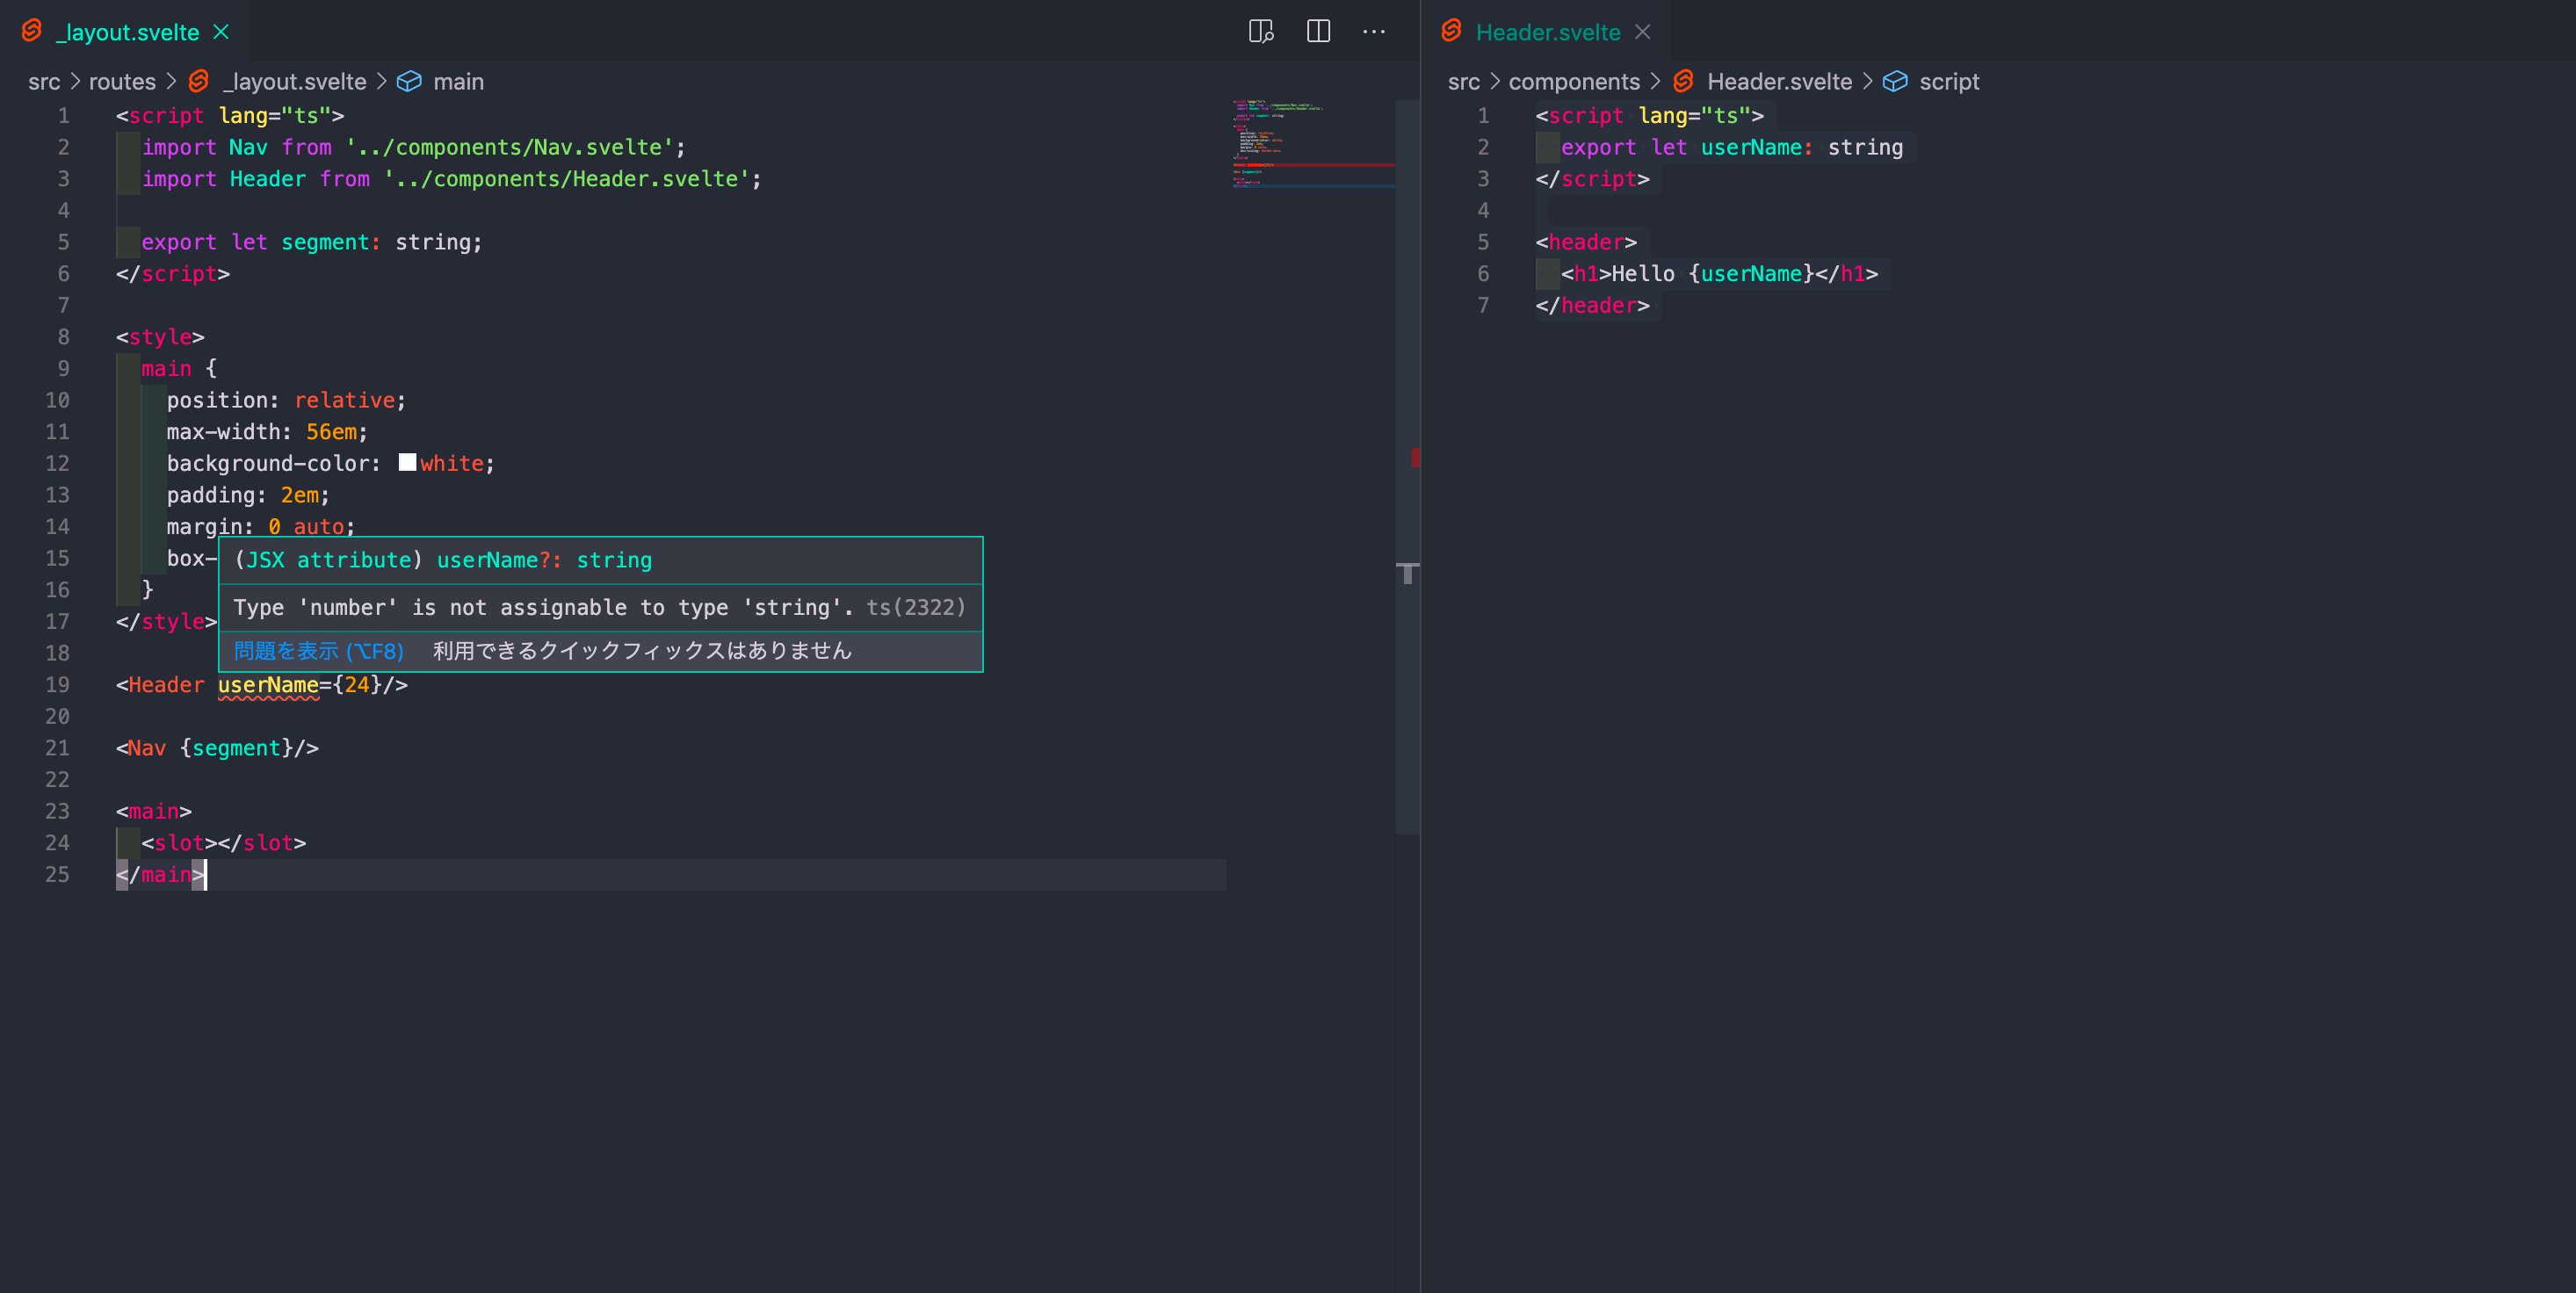Screen dimensions: 2576x1293
Task: Open the editor more actions ellipsis menu
Action: (1374, 32)
